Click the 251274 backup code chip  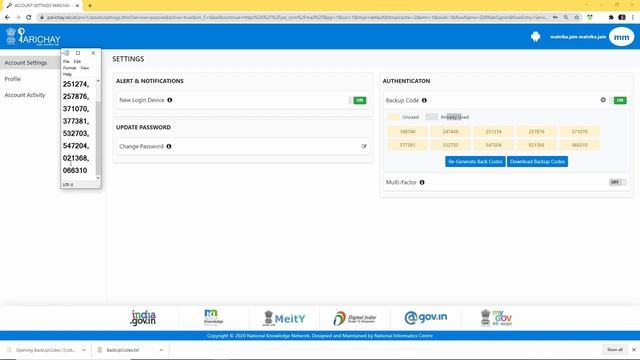click(x=493, y=132)
